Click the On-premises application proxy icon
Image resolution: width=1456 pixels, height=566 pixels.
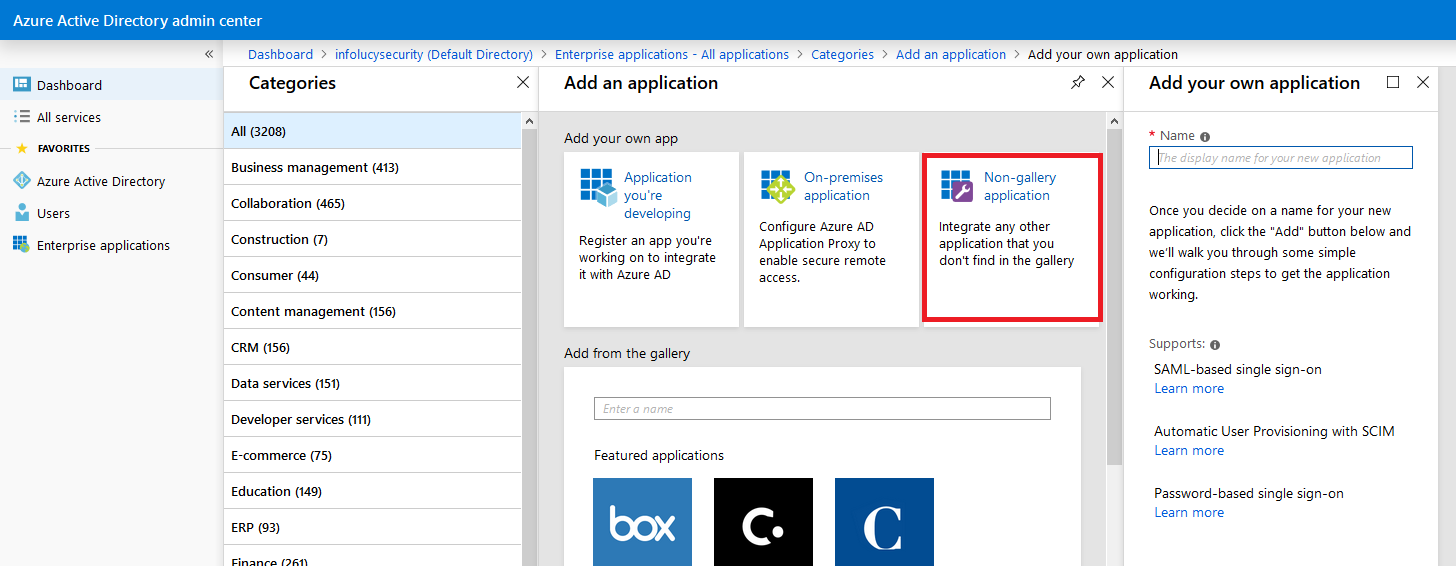(x=777, y=186)
